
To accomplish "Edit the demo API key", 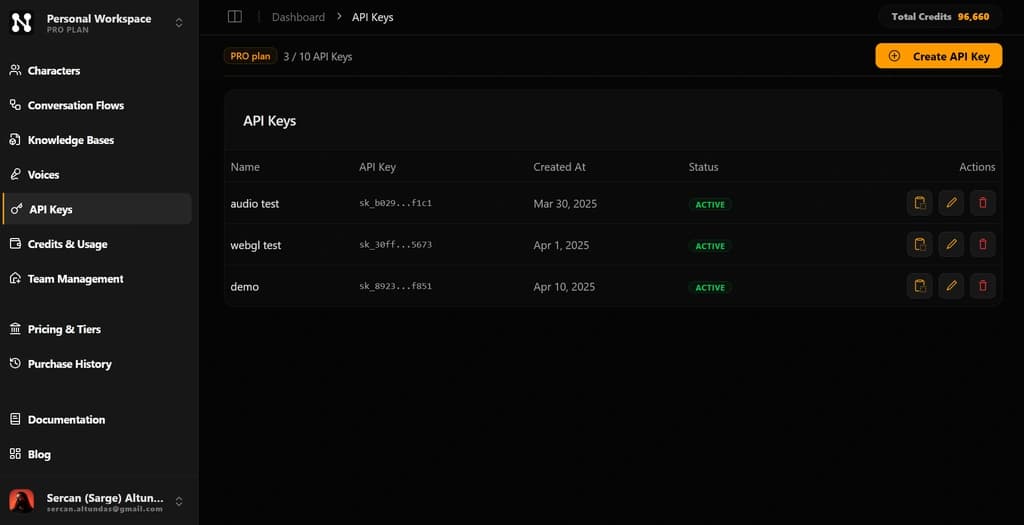I will pyautogui.click(x=951, y=286).
